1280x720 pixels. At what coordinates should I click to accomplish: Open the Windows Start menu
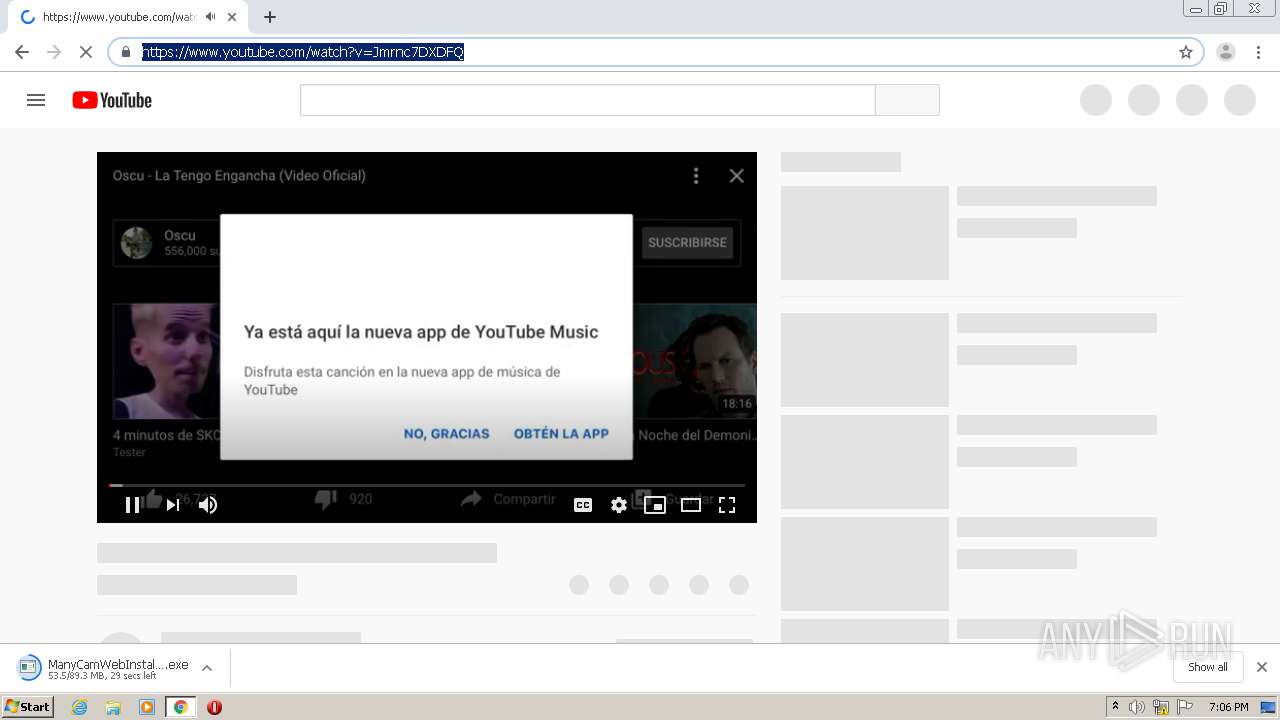tap(28, 707)
